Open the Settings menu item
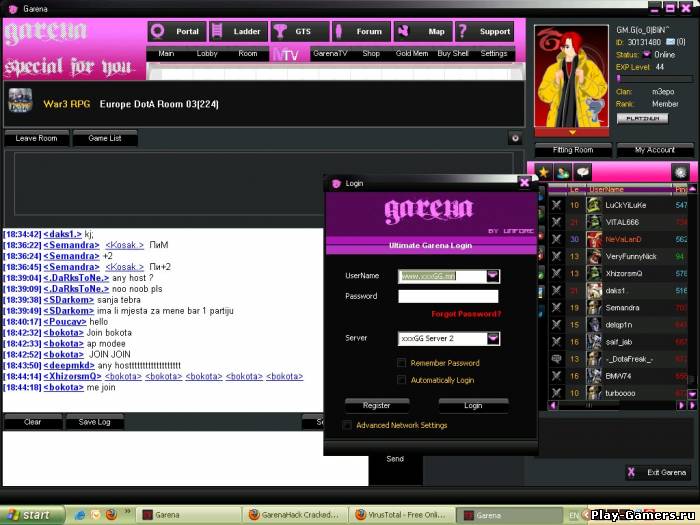This screenshot has width=700, height=525. click(x=494, y=54)
